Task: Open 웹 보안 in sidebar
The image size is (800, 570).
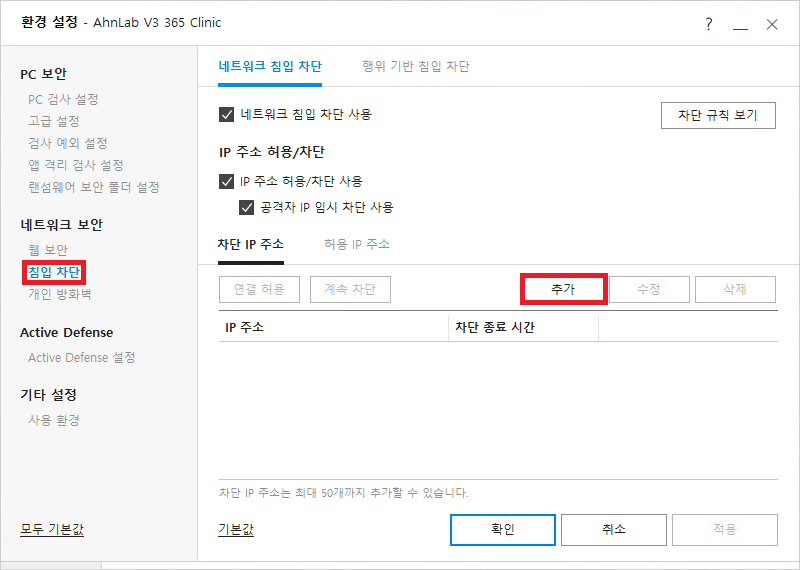Action: [x=48, y=250]
